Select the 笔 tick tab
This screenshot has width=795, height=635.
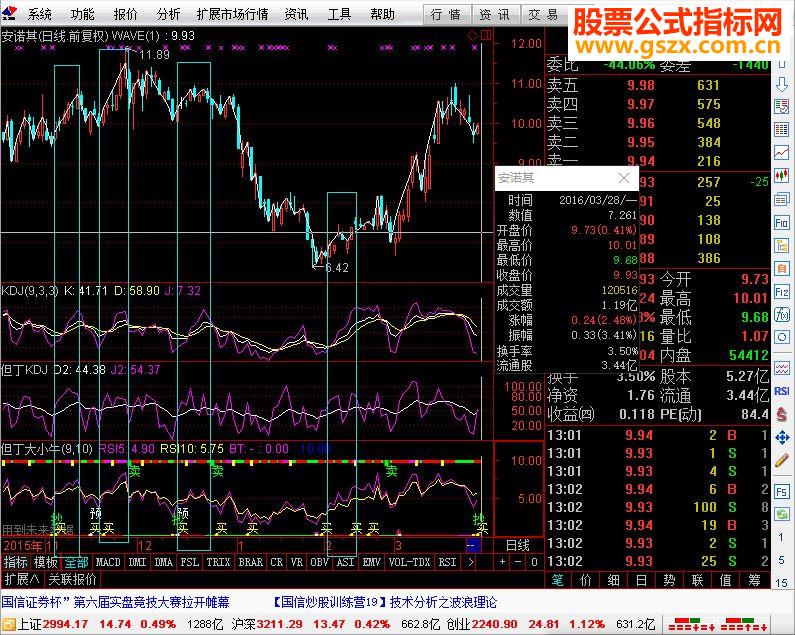pos(558,580)
